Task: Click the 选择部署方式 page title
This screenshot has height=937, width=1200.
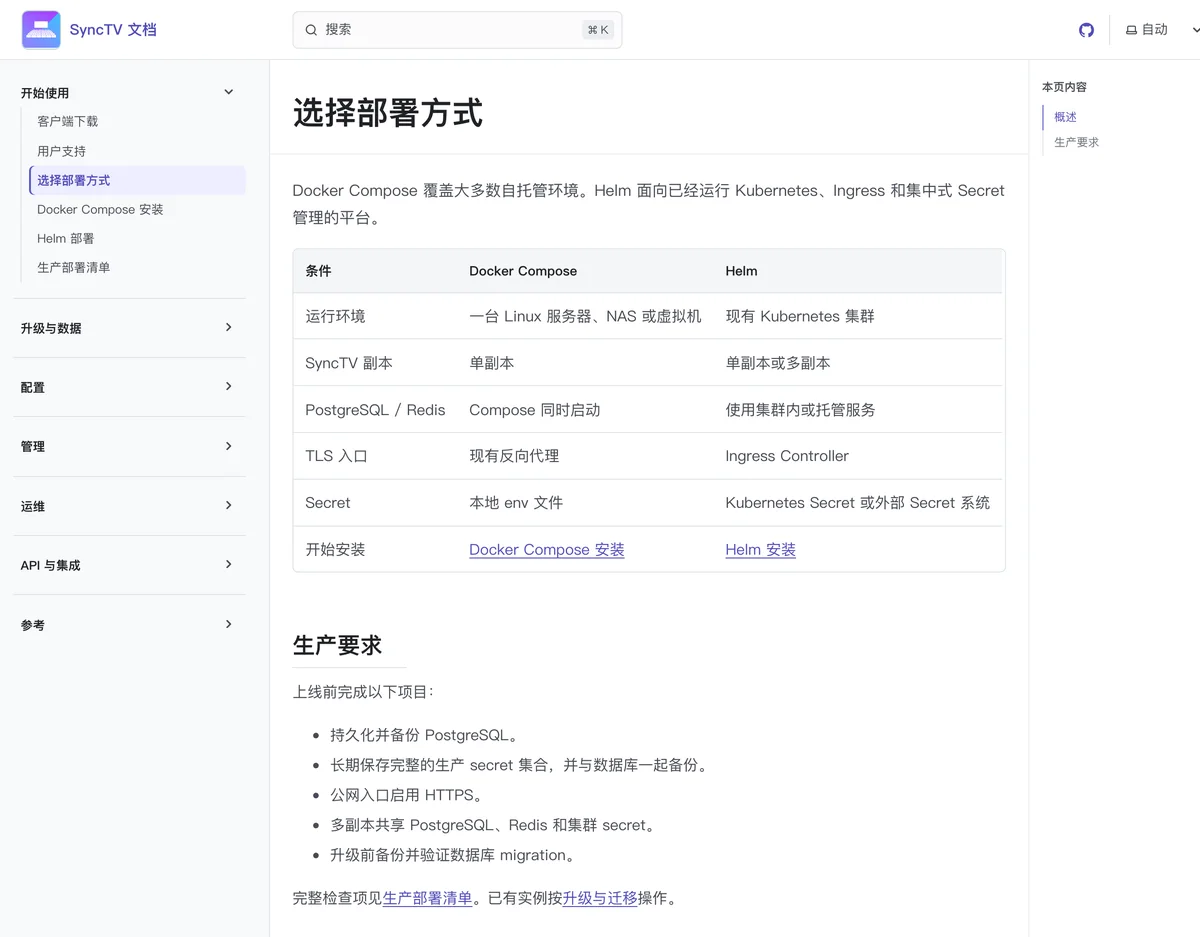Action: point(388,113)
